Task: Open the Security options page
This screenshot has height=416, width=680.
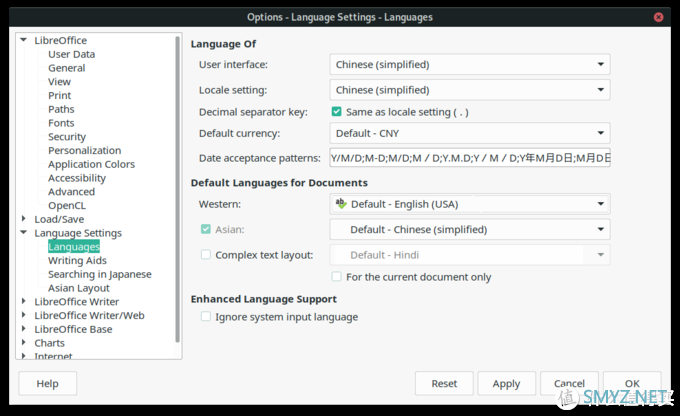Action: click(67, 137)
